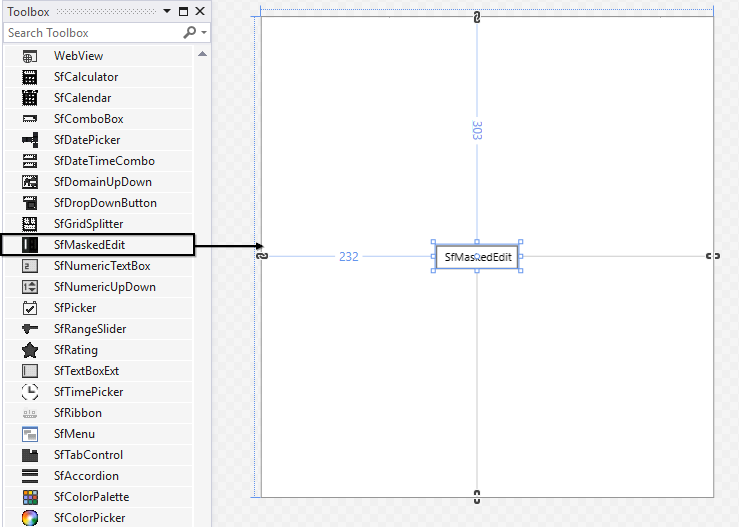Pick the SfTimePicker label
This screenshot has height=527, width=739.
click(x=88, y=392)
